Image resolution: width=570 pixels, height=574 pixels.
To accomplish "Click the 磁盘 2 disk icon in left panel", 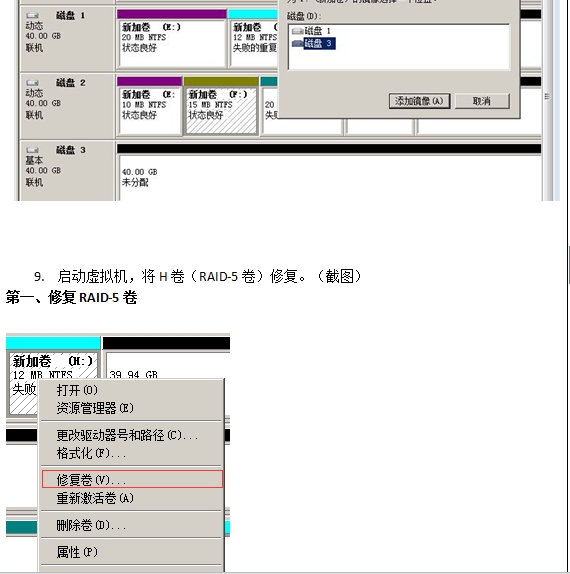I will (x=32, y=82).
